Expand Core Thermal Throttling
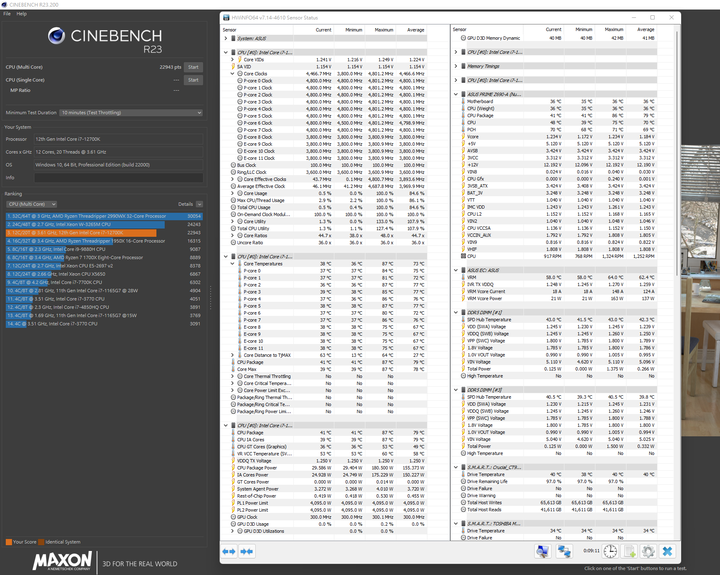The height and width of the screenshot is (575, 720). (x=232, y=376)
